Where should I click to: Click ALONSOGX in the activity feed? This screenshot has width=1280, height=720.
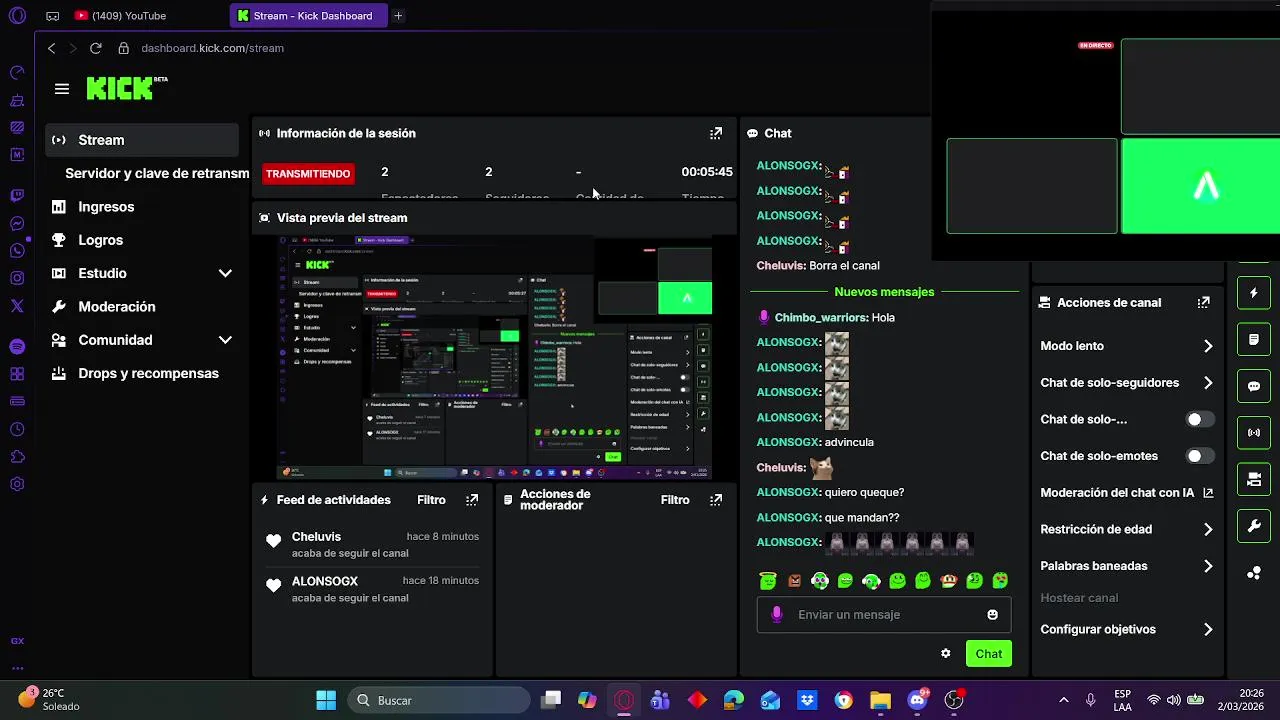point(325,581)
